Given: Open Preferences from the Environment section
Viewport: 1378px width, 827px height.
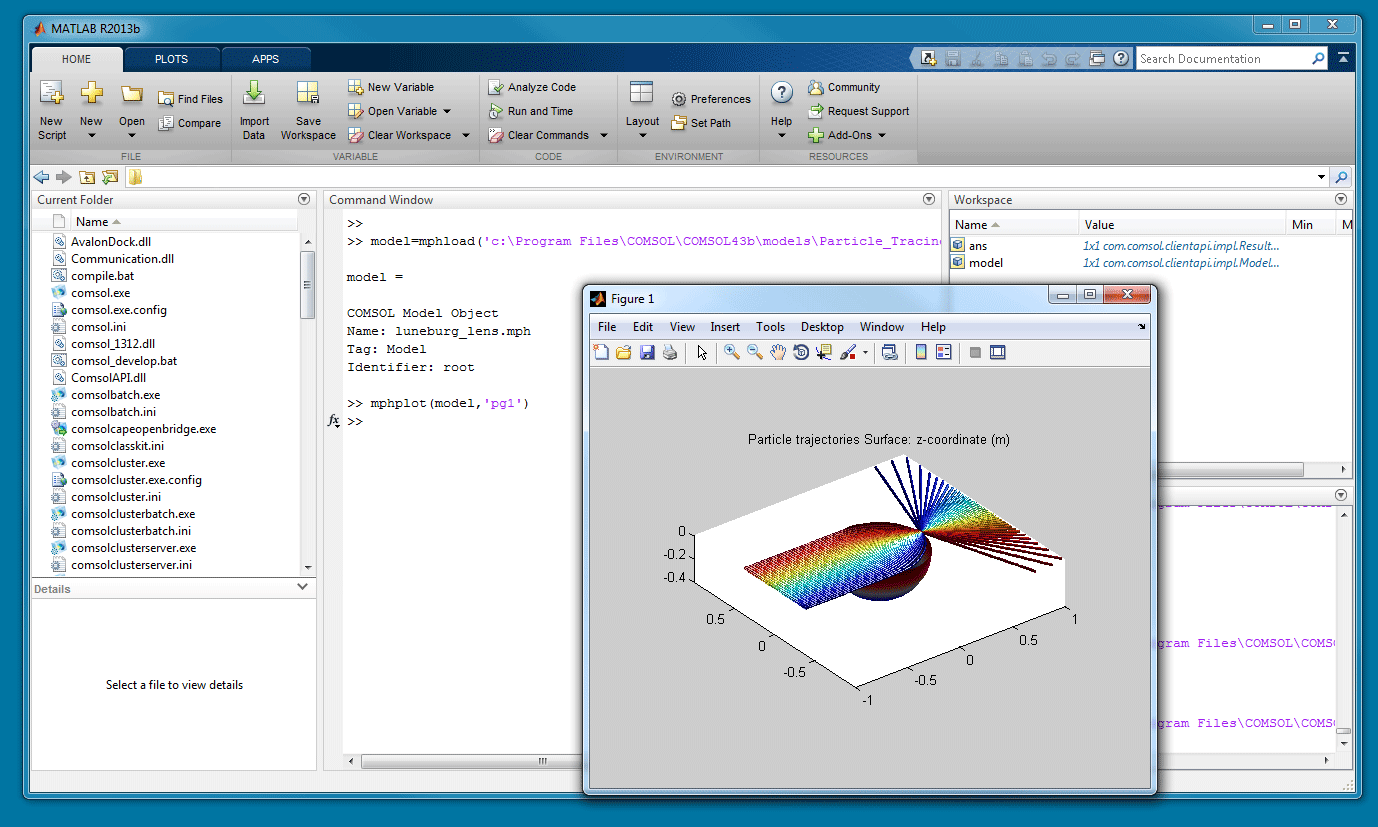Looking at the screenshot, I should (710, 99).
